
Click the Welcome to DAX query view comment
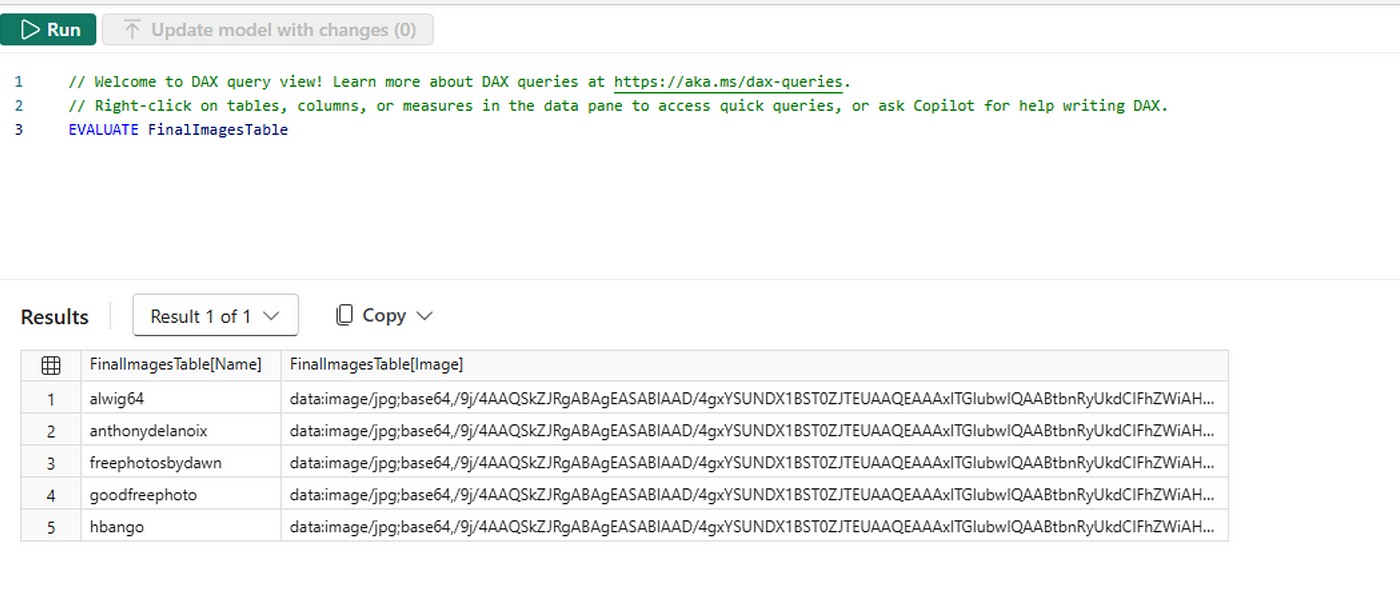pos(460,82)
